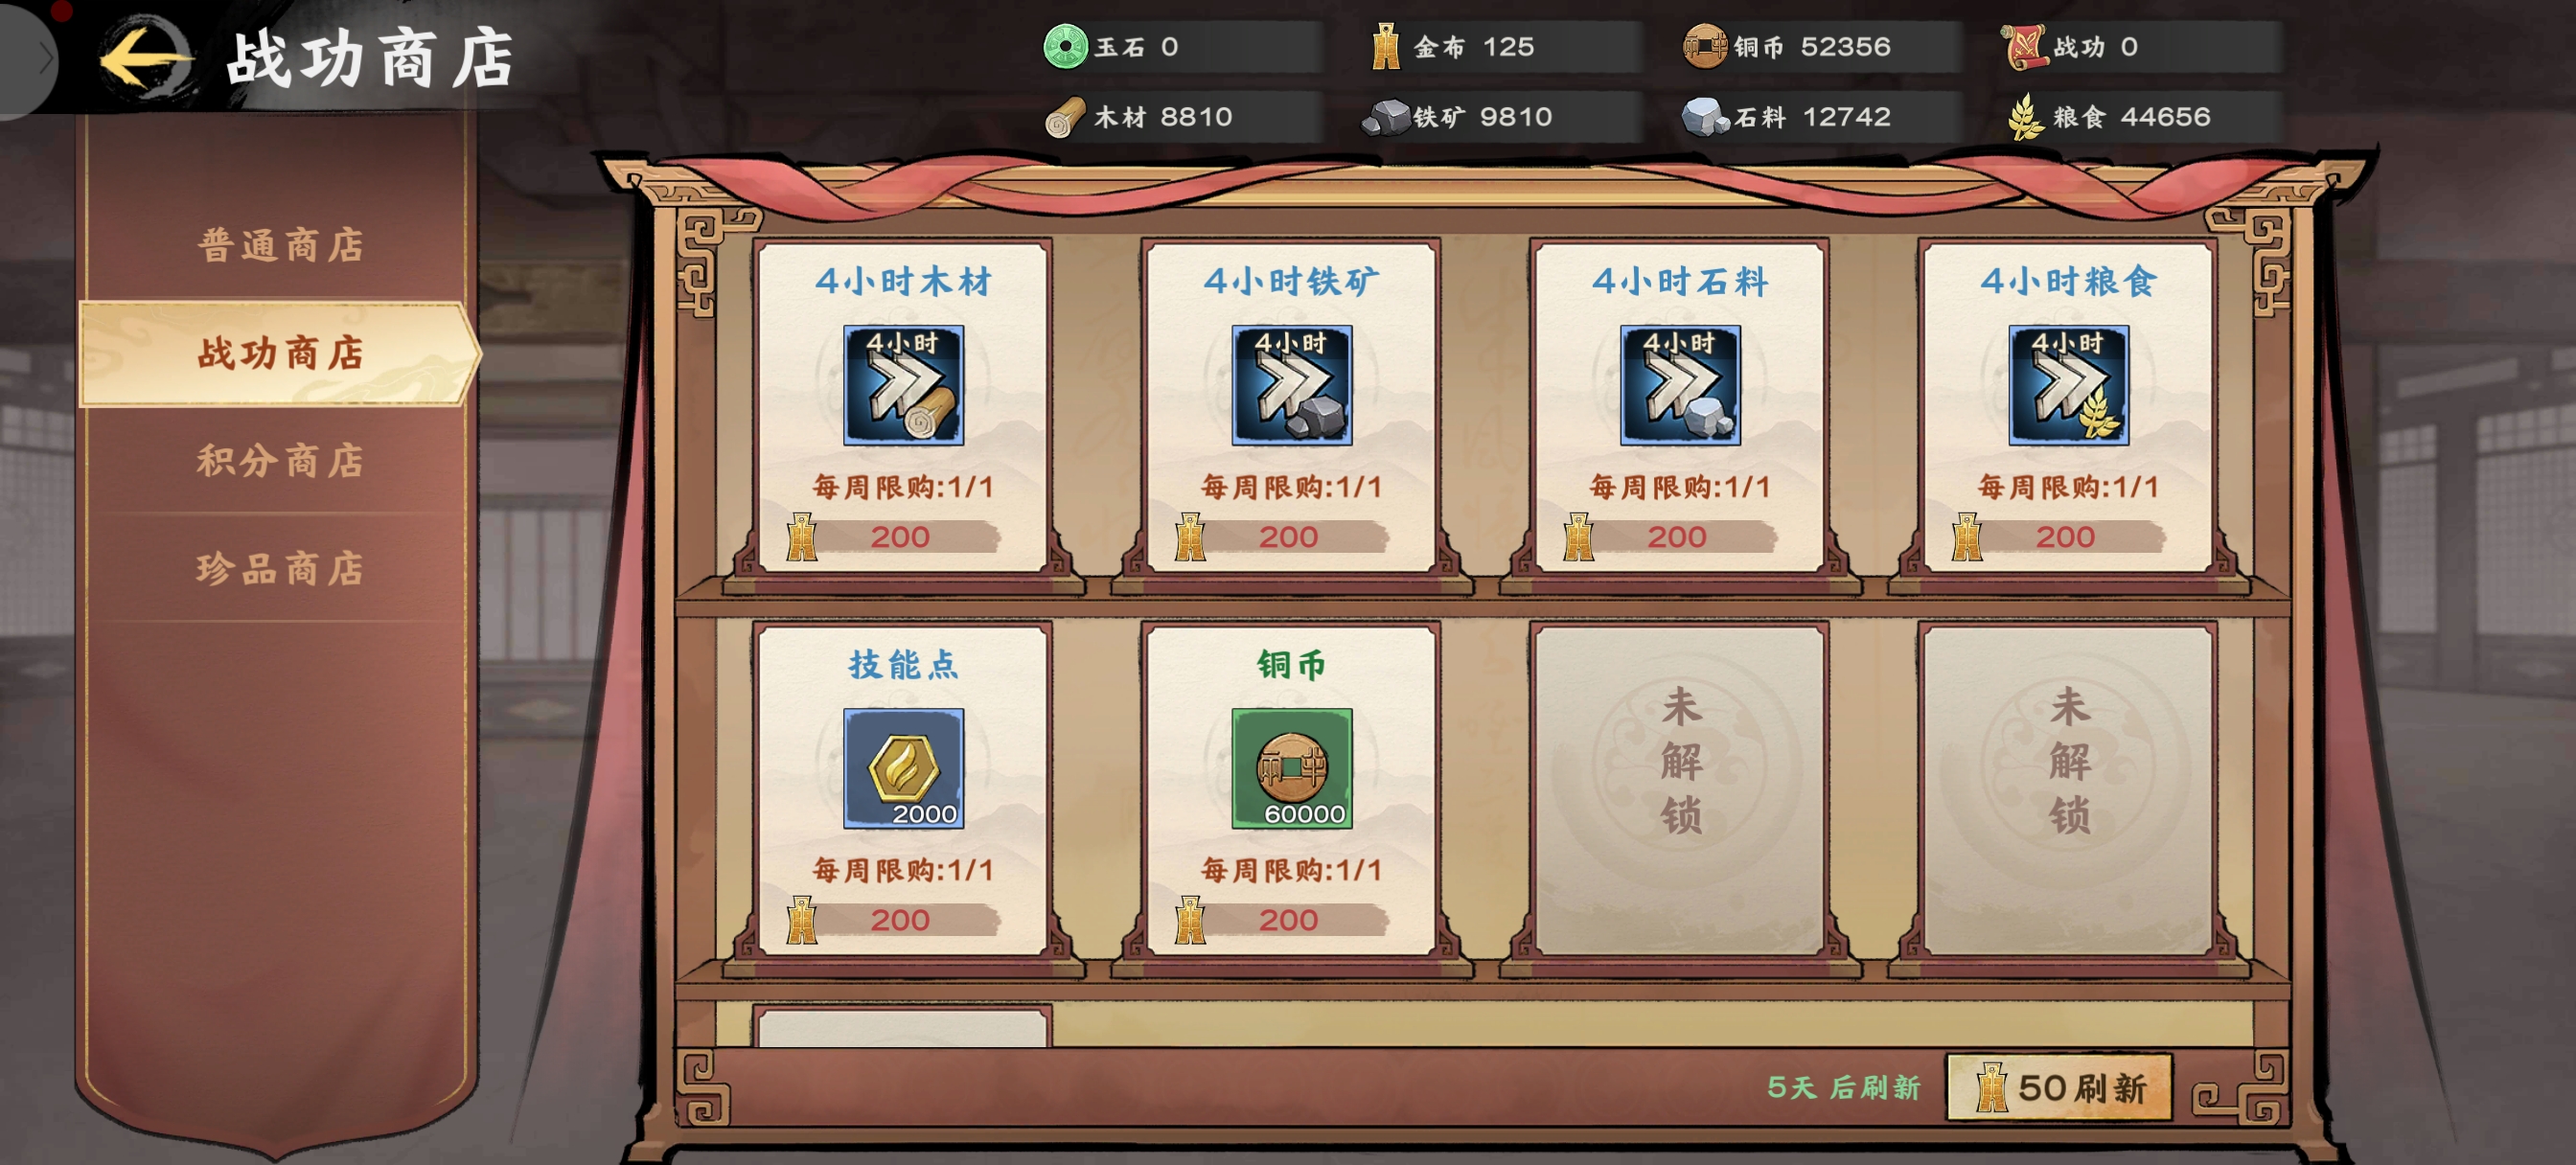Select the 4小时铁矿 speed-up icon

[1291, 385]
